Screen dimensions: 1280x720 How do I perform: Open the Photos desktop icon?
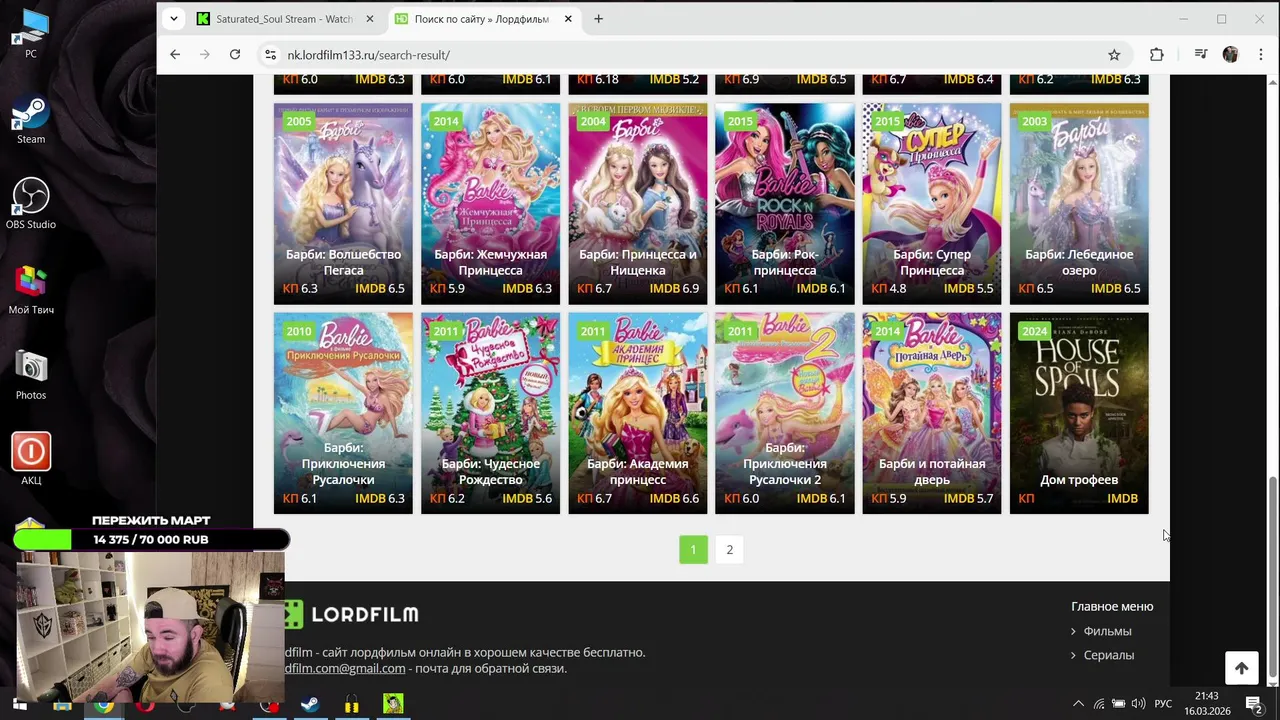[31, 375]
